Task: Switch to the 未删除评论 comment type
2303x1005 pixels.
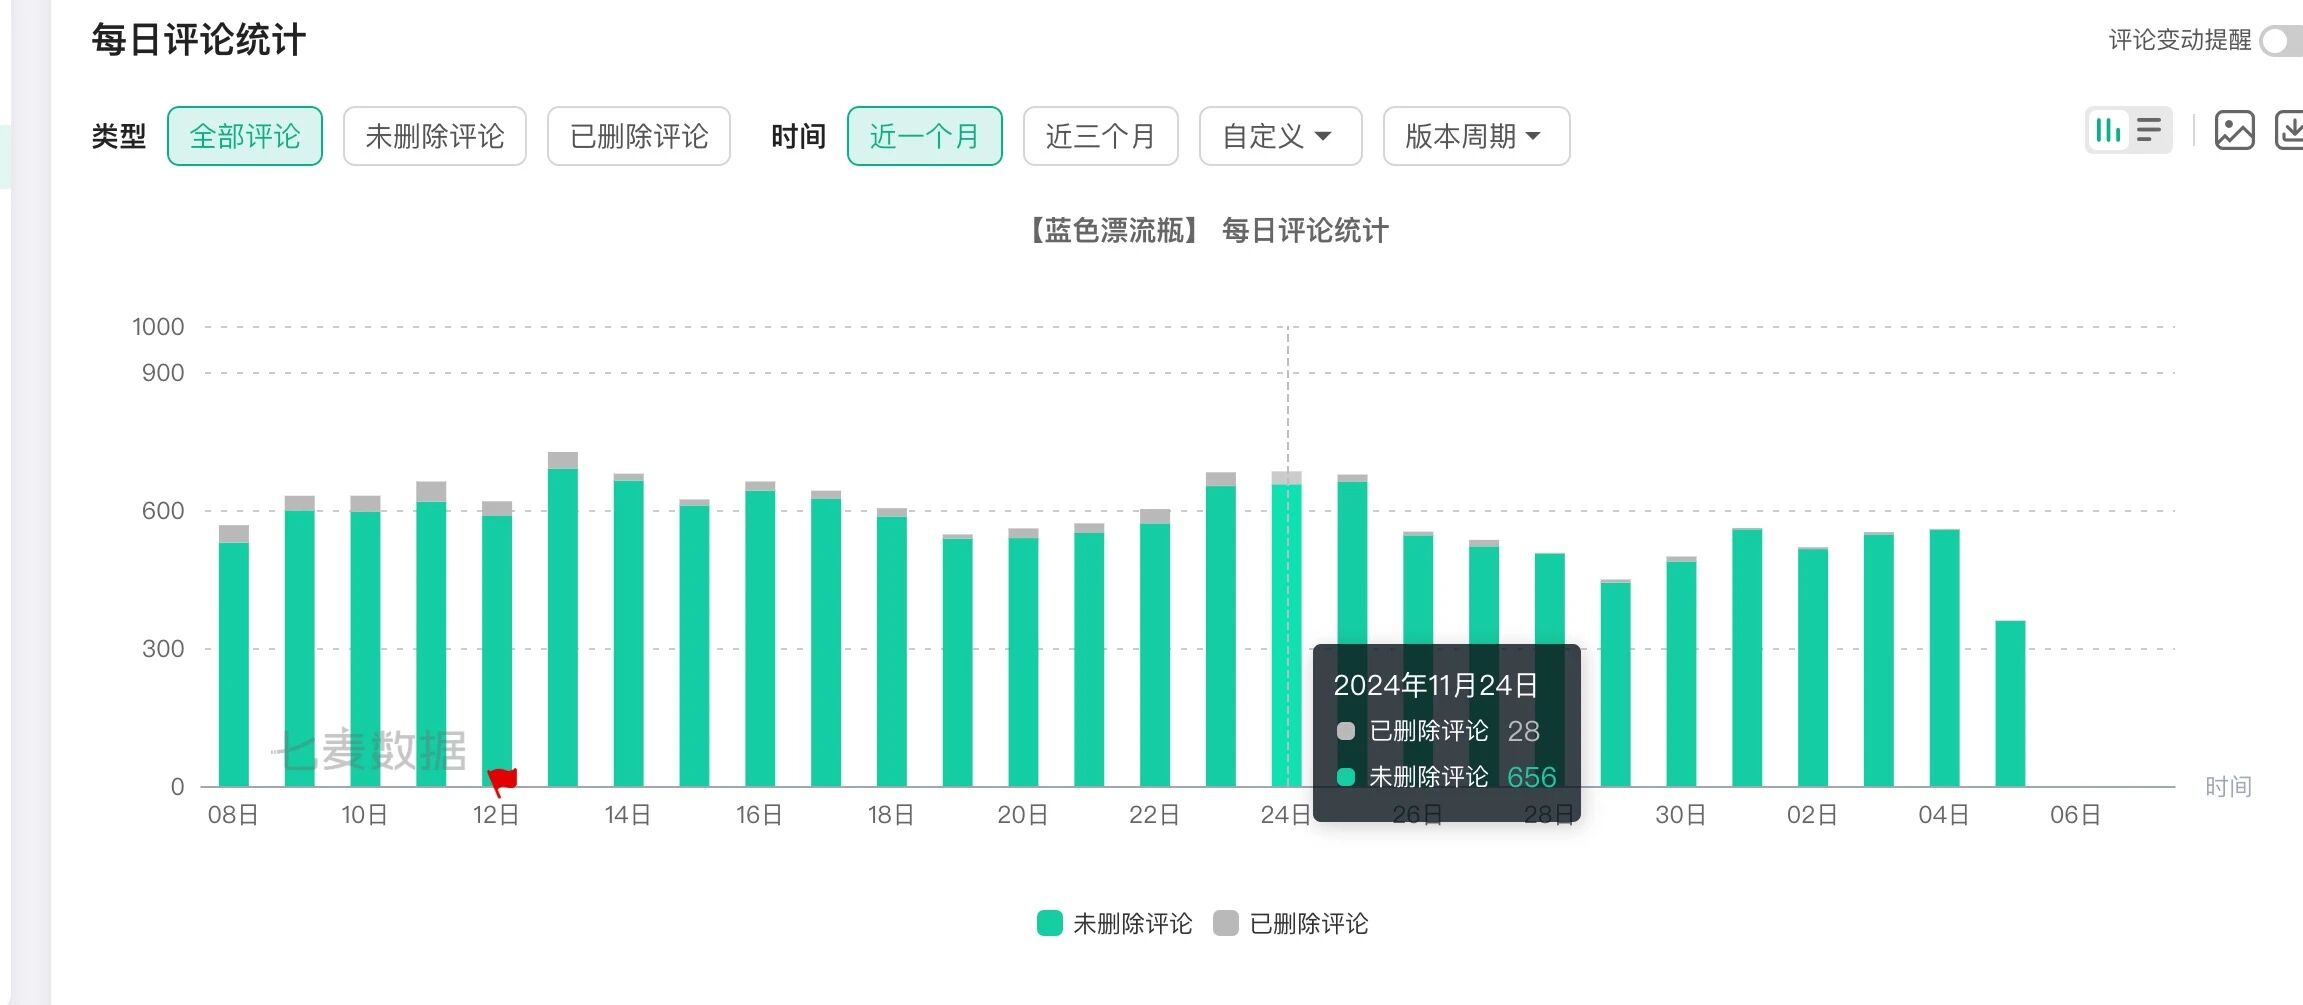Action: coord(435,136)
